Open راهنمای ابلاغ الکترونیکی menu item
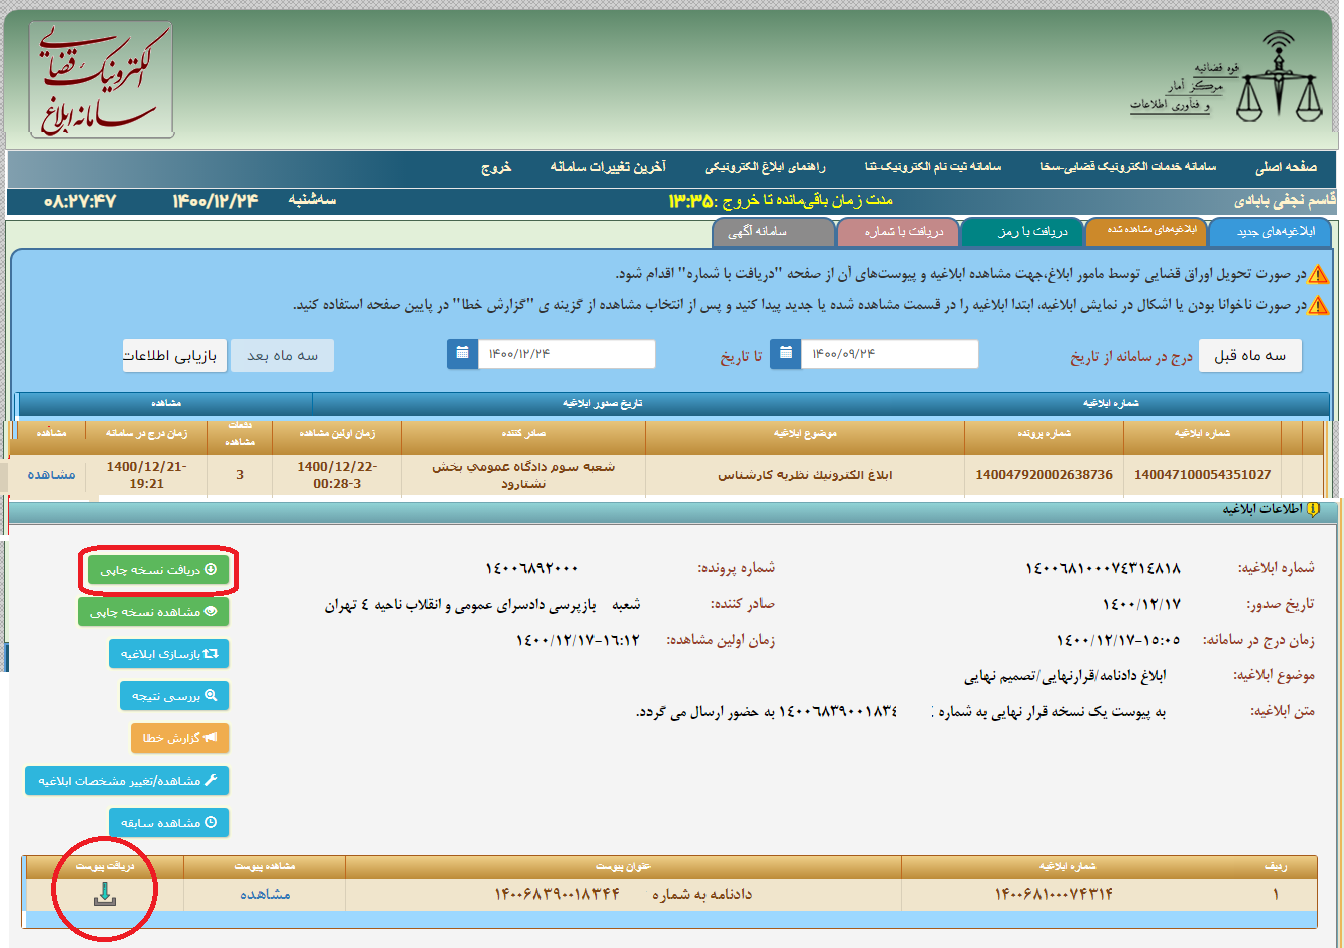The height and width of the screenshot is (948, 1344). pyautogui.click(x=766, y=167)
